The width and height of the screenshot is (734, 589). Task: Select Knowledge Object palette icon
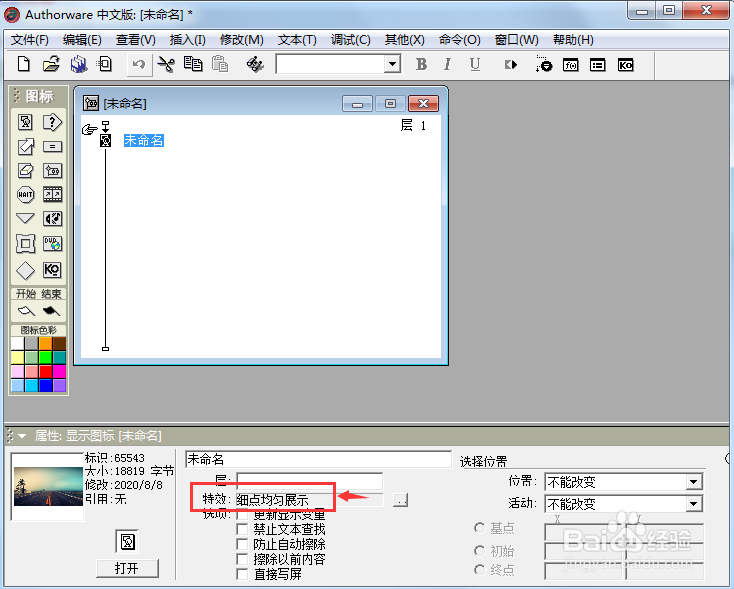[x=52, y=270]
